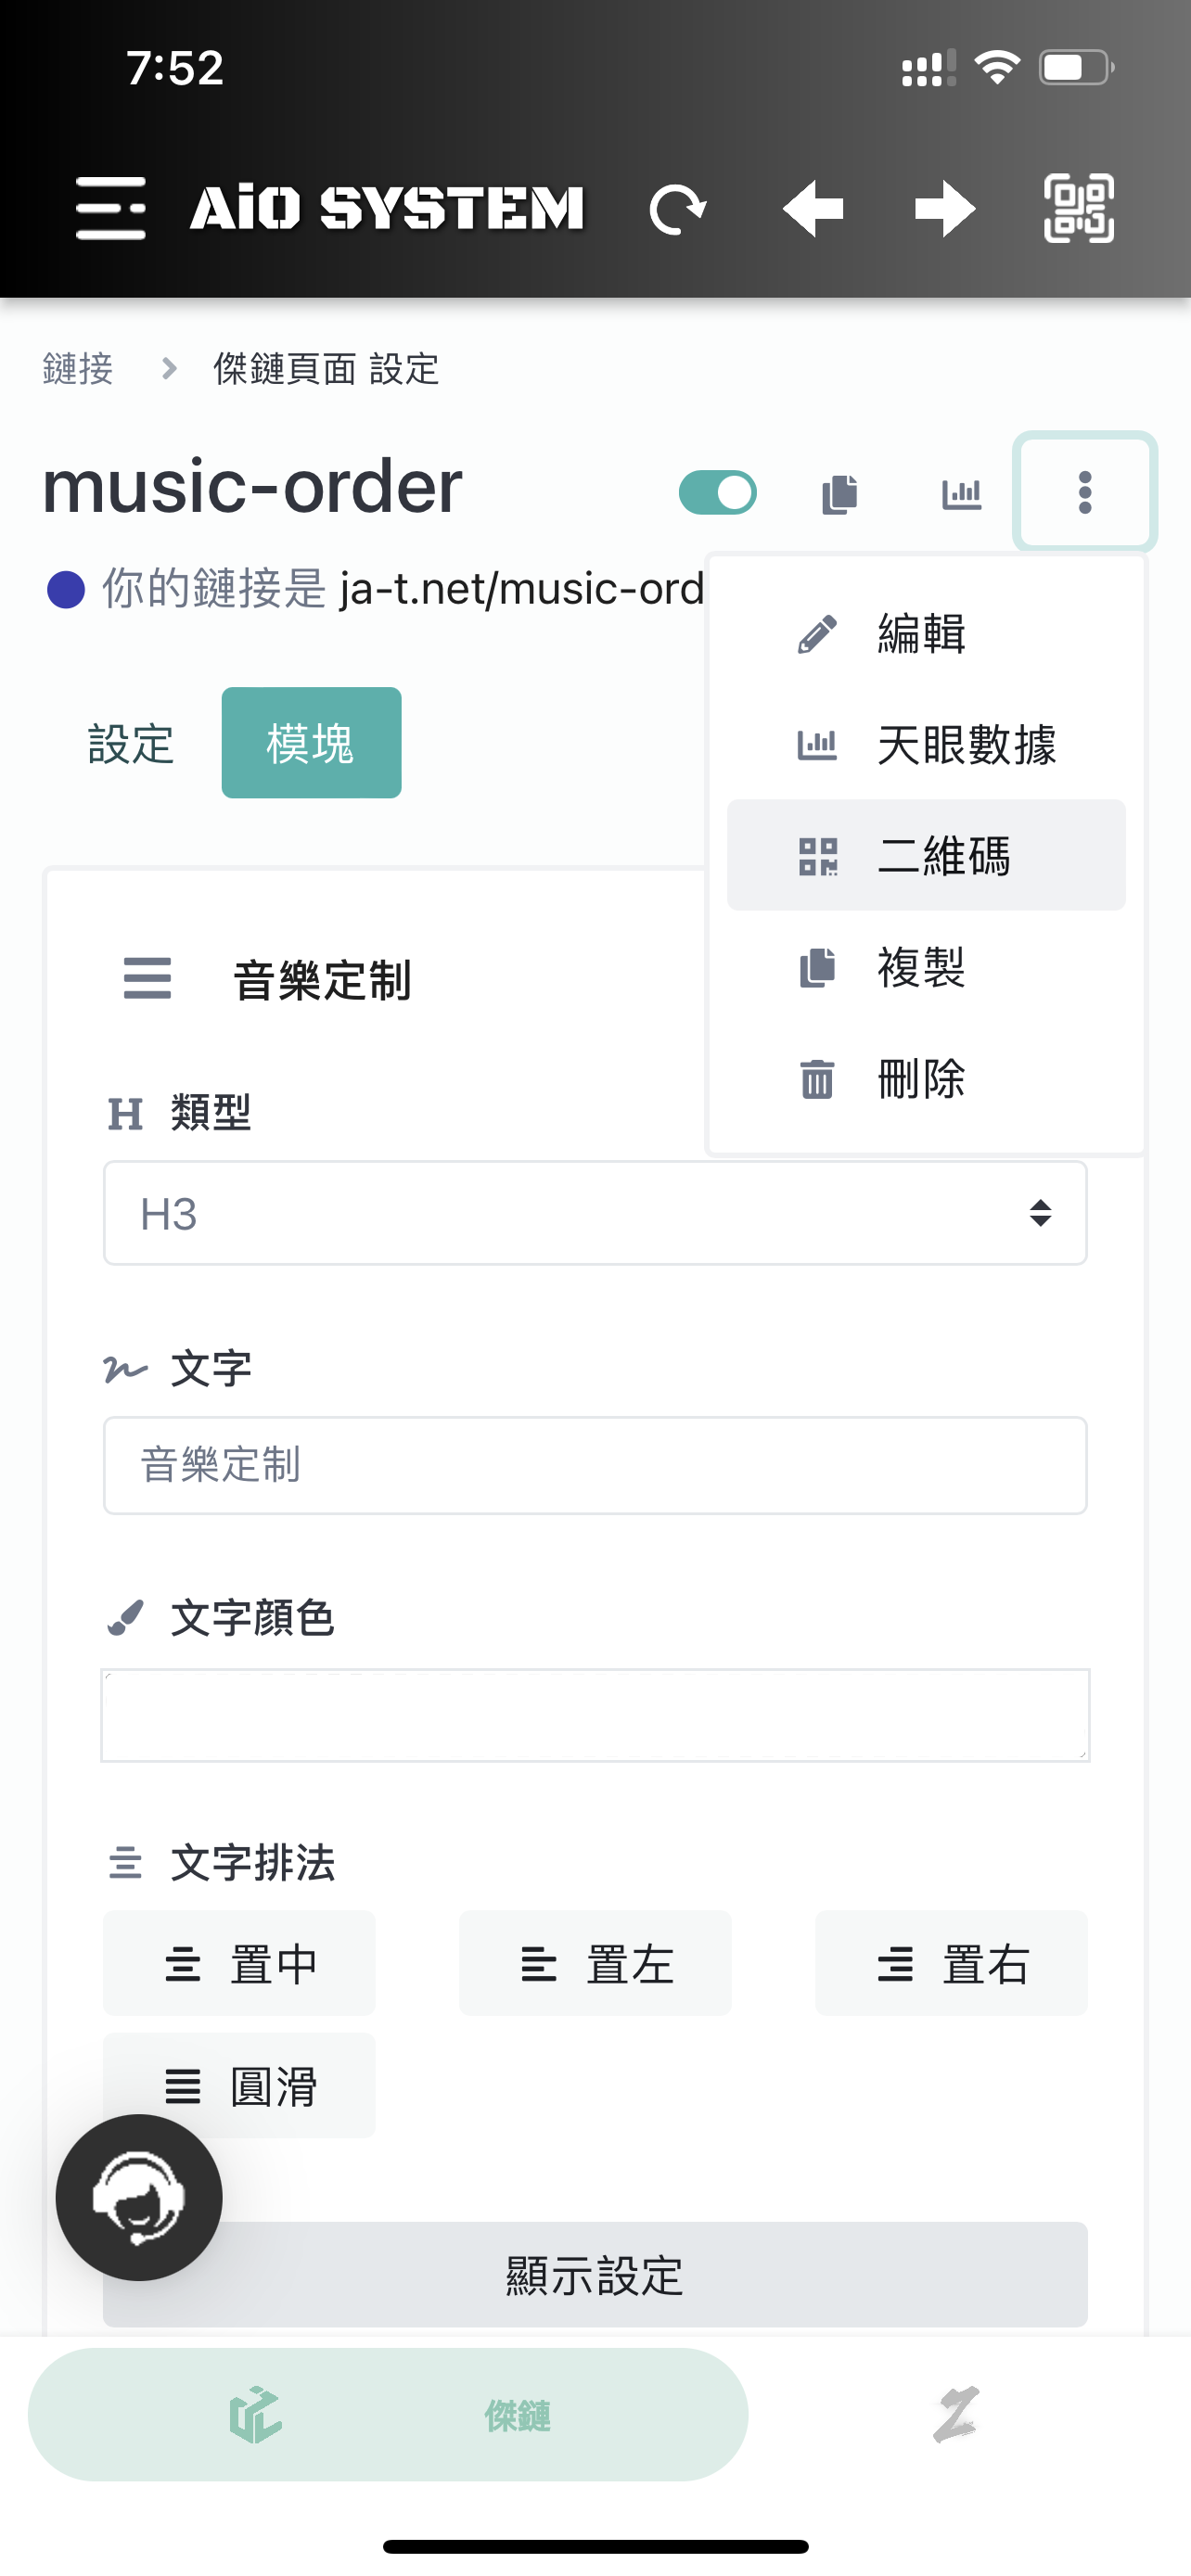This screenshot has height=2576, width=1191.
Task: Open statistics chart icon beside music-order
Action: pos(962,493)
